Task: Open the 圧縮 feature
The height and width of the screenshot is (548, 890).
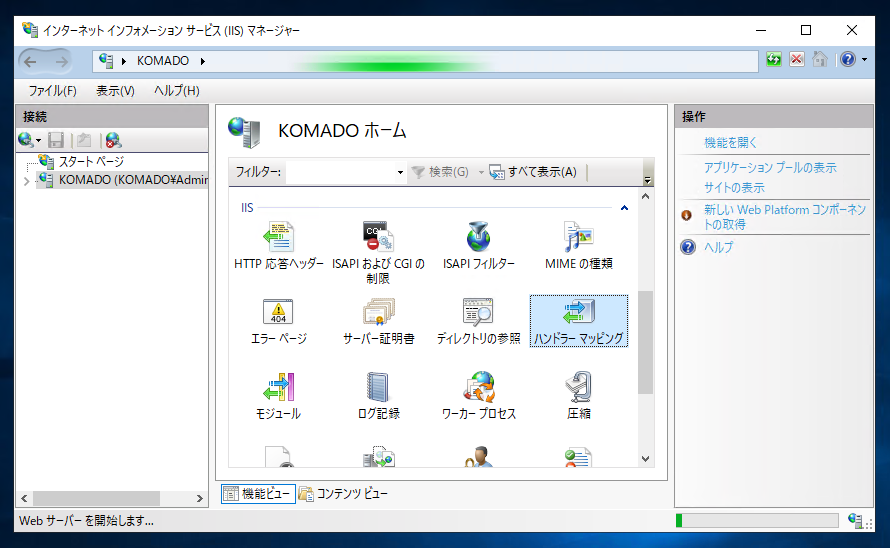Action: 578,396
